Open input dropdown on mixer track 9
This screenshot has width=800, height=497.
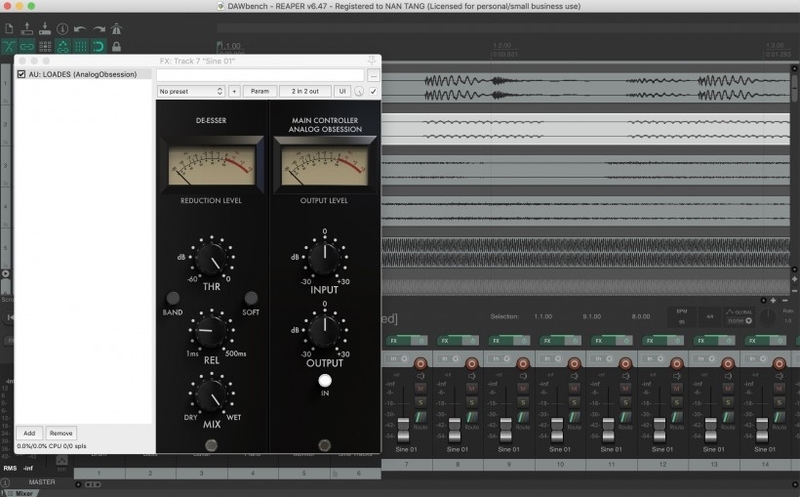point(501,359)
